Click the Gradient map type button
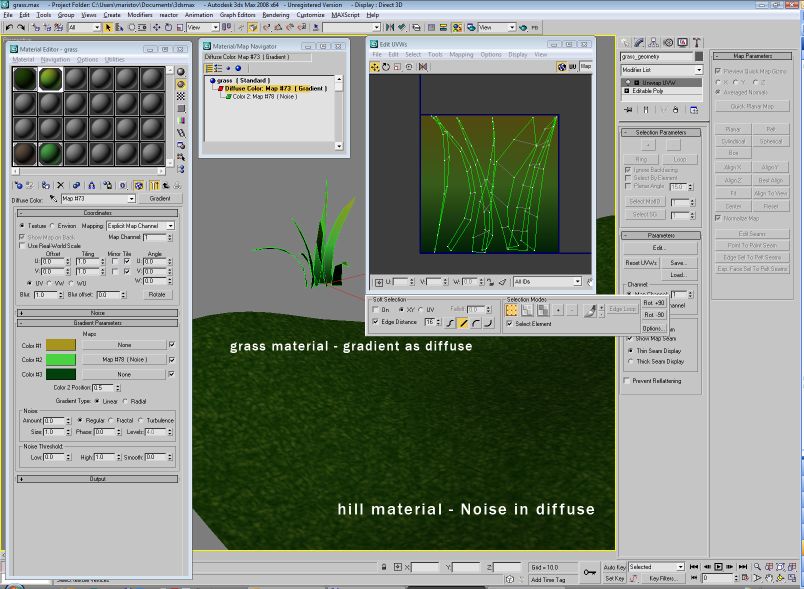This screenshot has height=589, width=804. 160,199
